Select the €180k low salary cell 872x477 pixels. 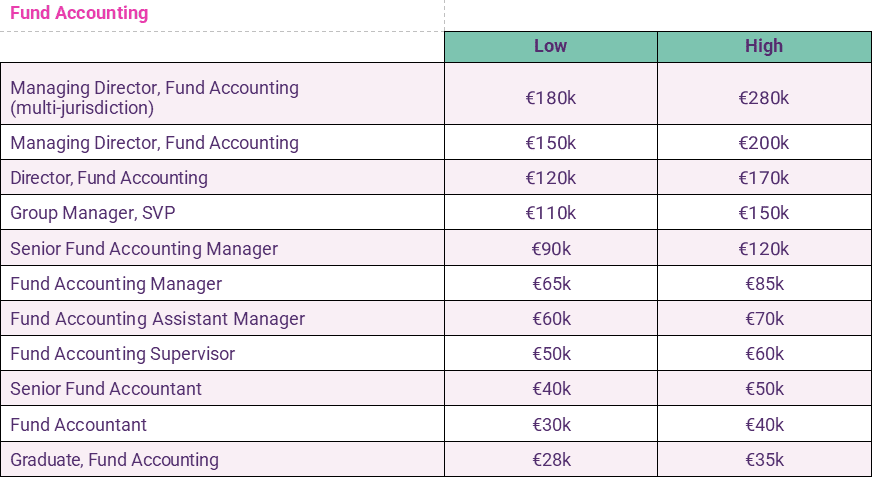[x=550, y=97]
